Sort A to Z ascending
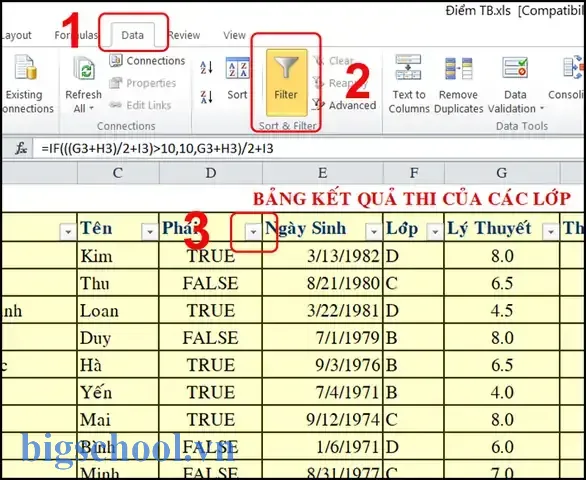Image resolution: width=586 pixels, height=480 pixels. coord(206,67)
